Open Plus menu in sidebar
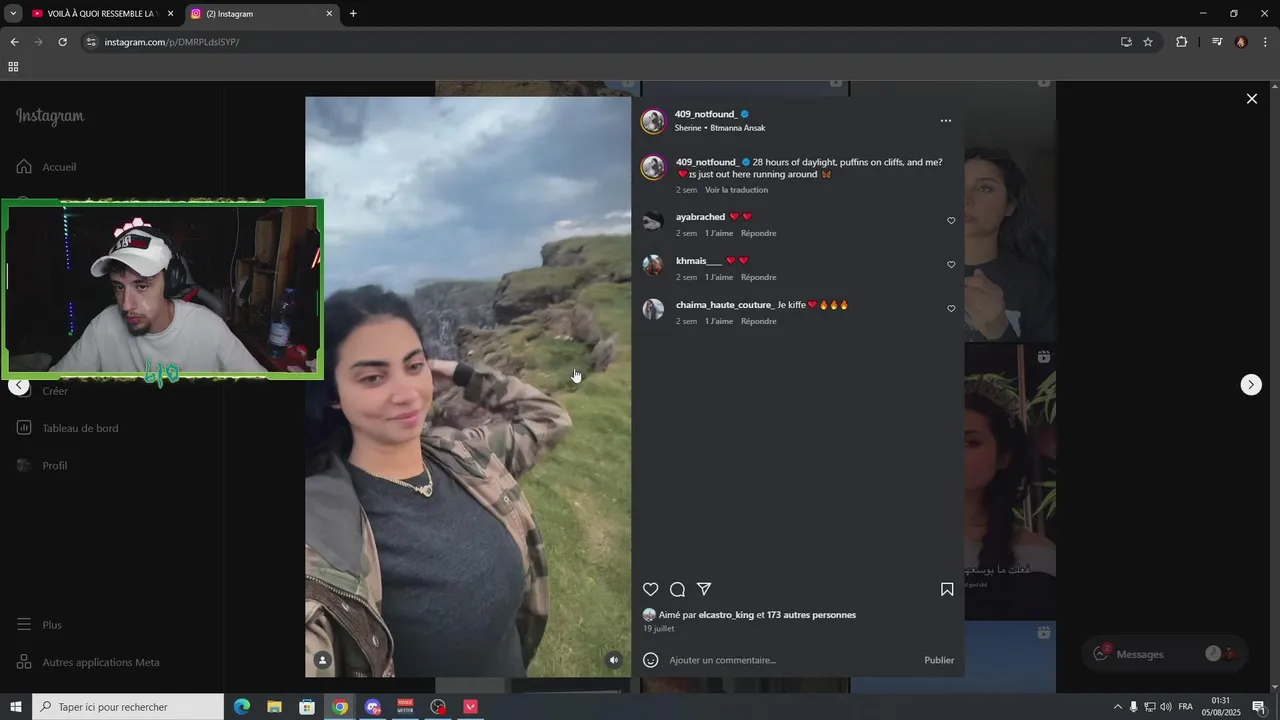The width and height of the screenshot is (1280, 720). coord(39,625)
